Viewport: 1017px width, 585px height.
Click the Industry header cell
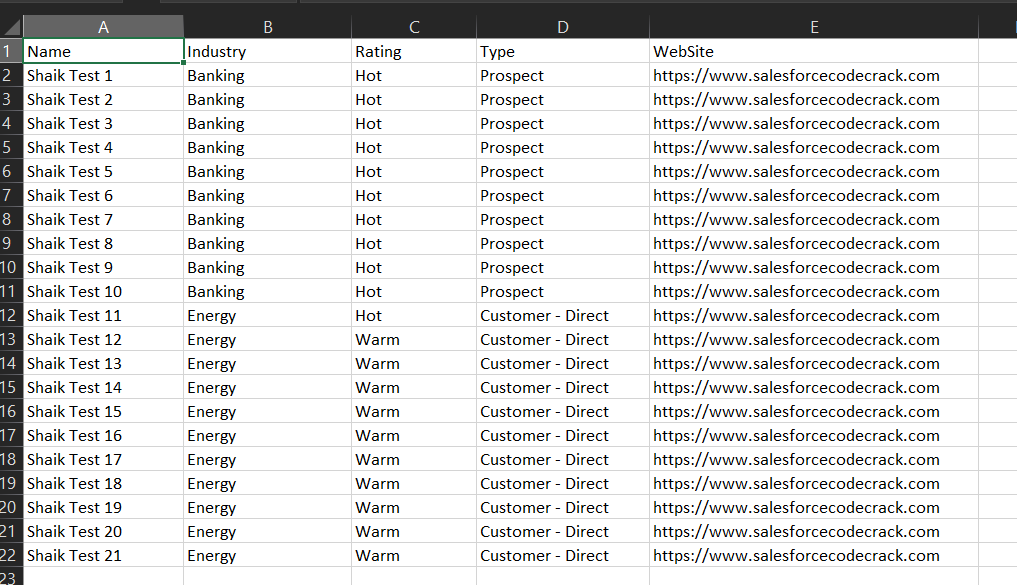267,51
